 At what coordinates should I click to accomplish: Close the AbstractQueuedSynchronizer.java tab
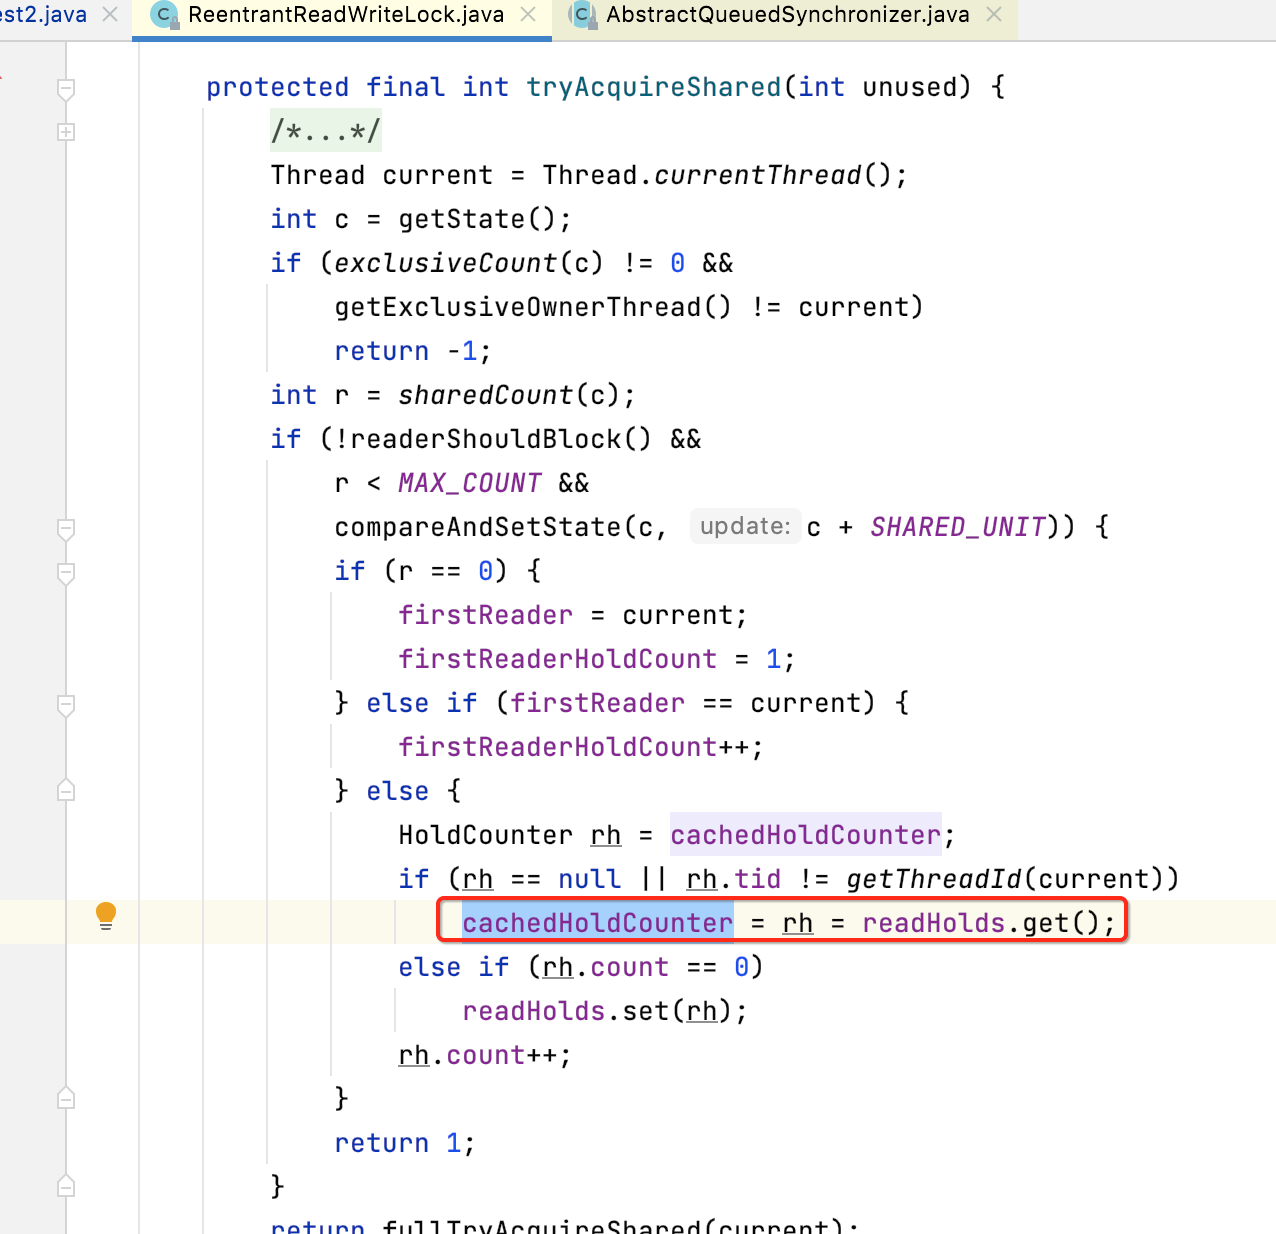click(x=994, y=14)
